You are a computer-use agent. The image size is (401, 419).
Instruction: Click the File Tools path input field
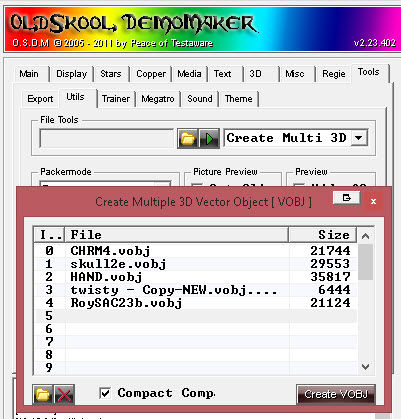click(x=107, y=138)
